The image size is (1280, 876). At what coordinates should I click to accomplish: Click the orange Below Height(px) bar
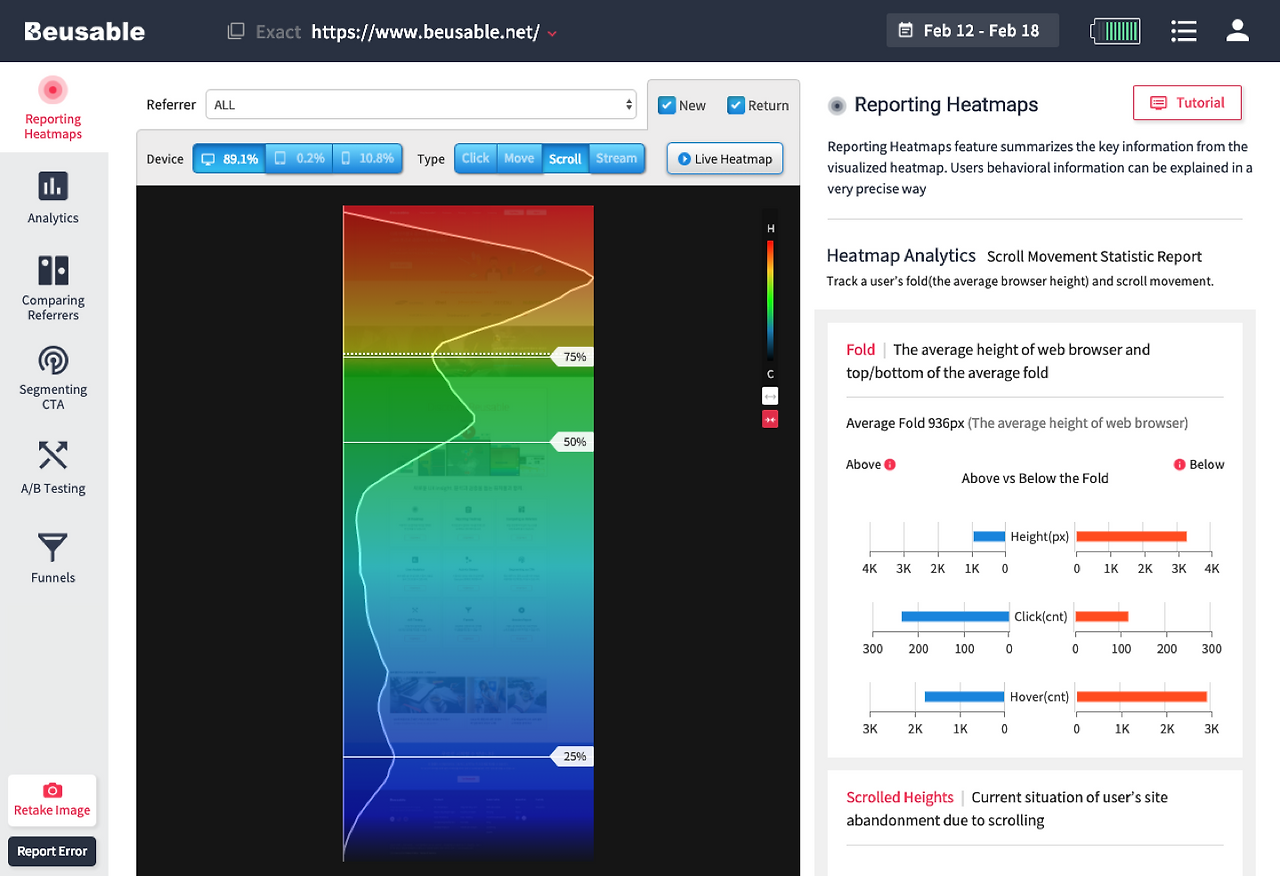[x=1132, y=537]
